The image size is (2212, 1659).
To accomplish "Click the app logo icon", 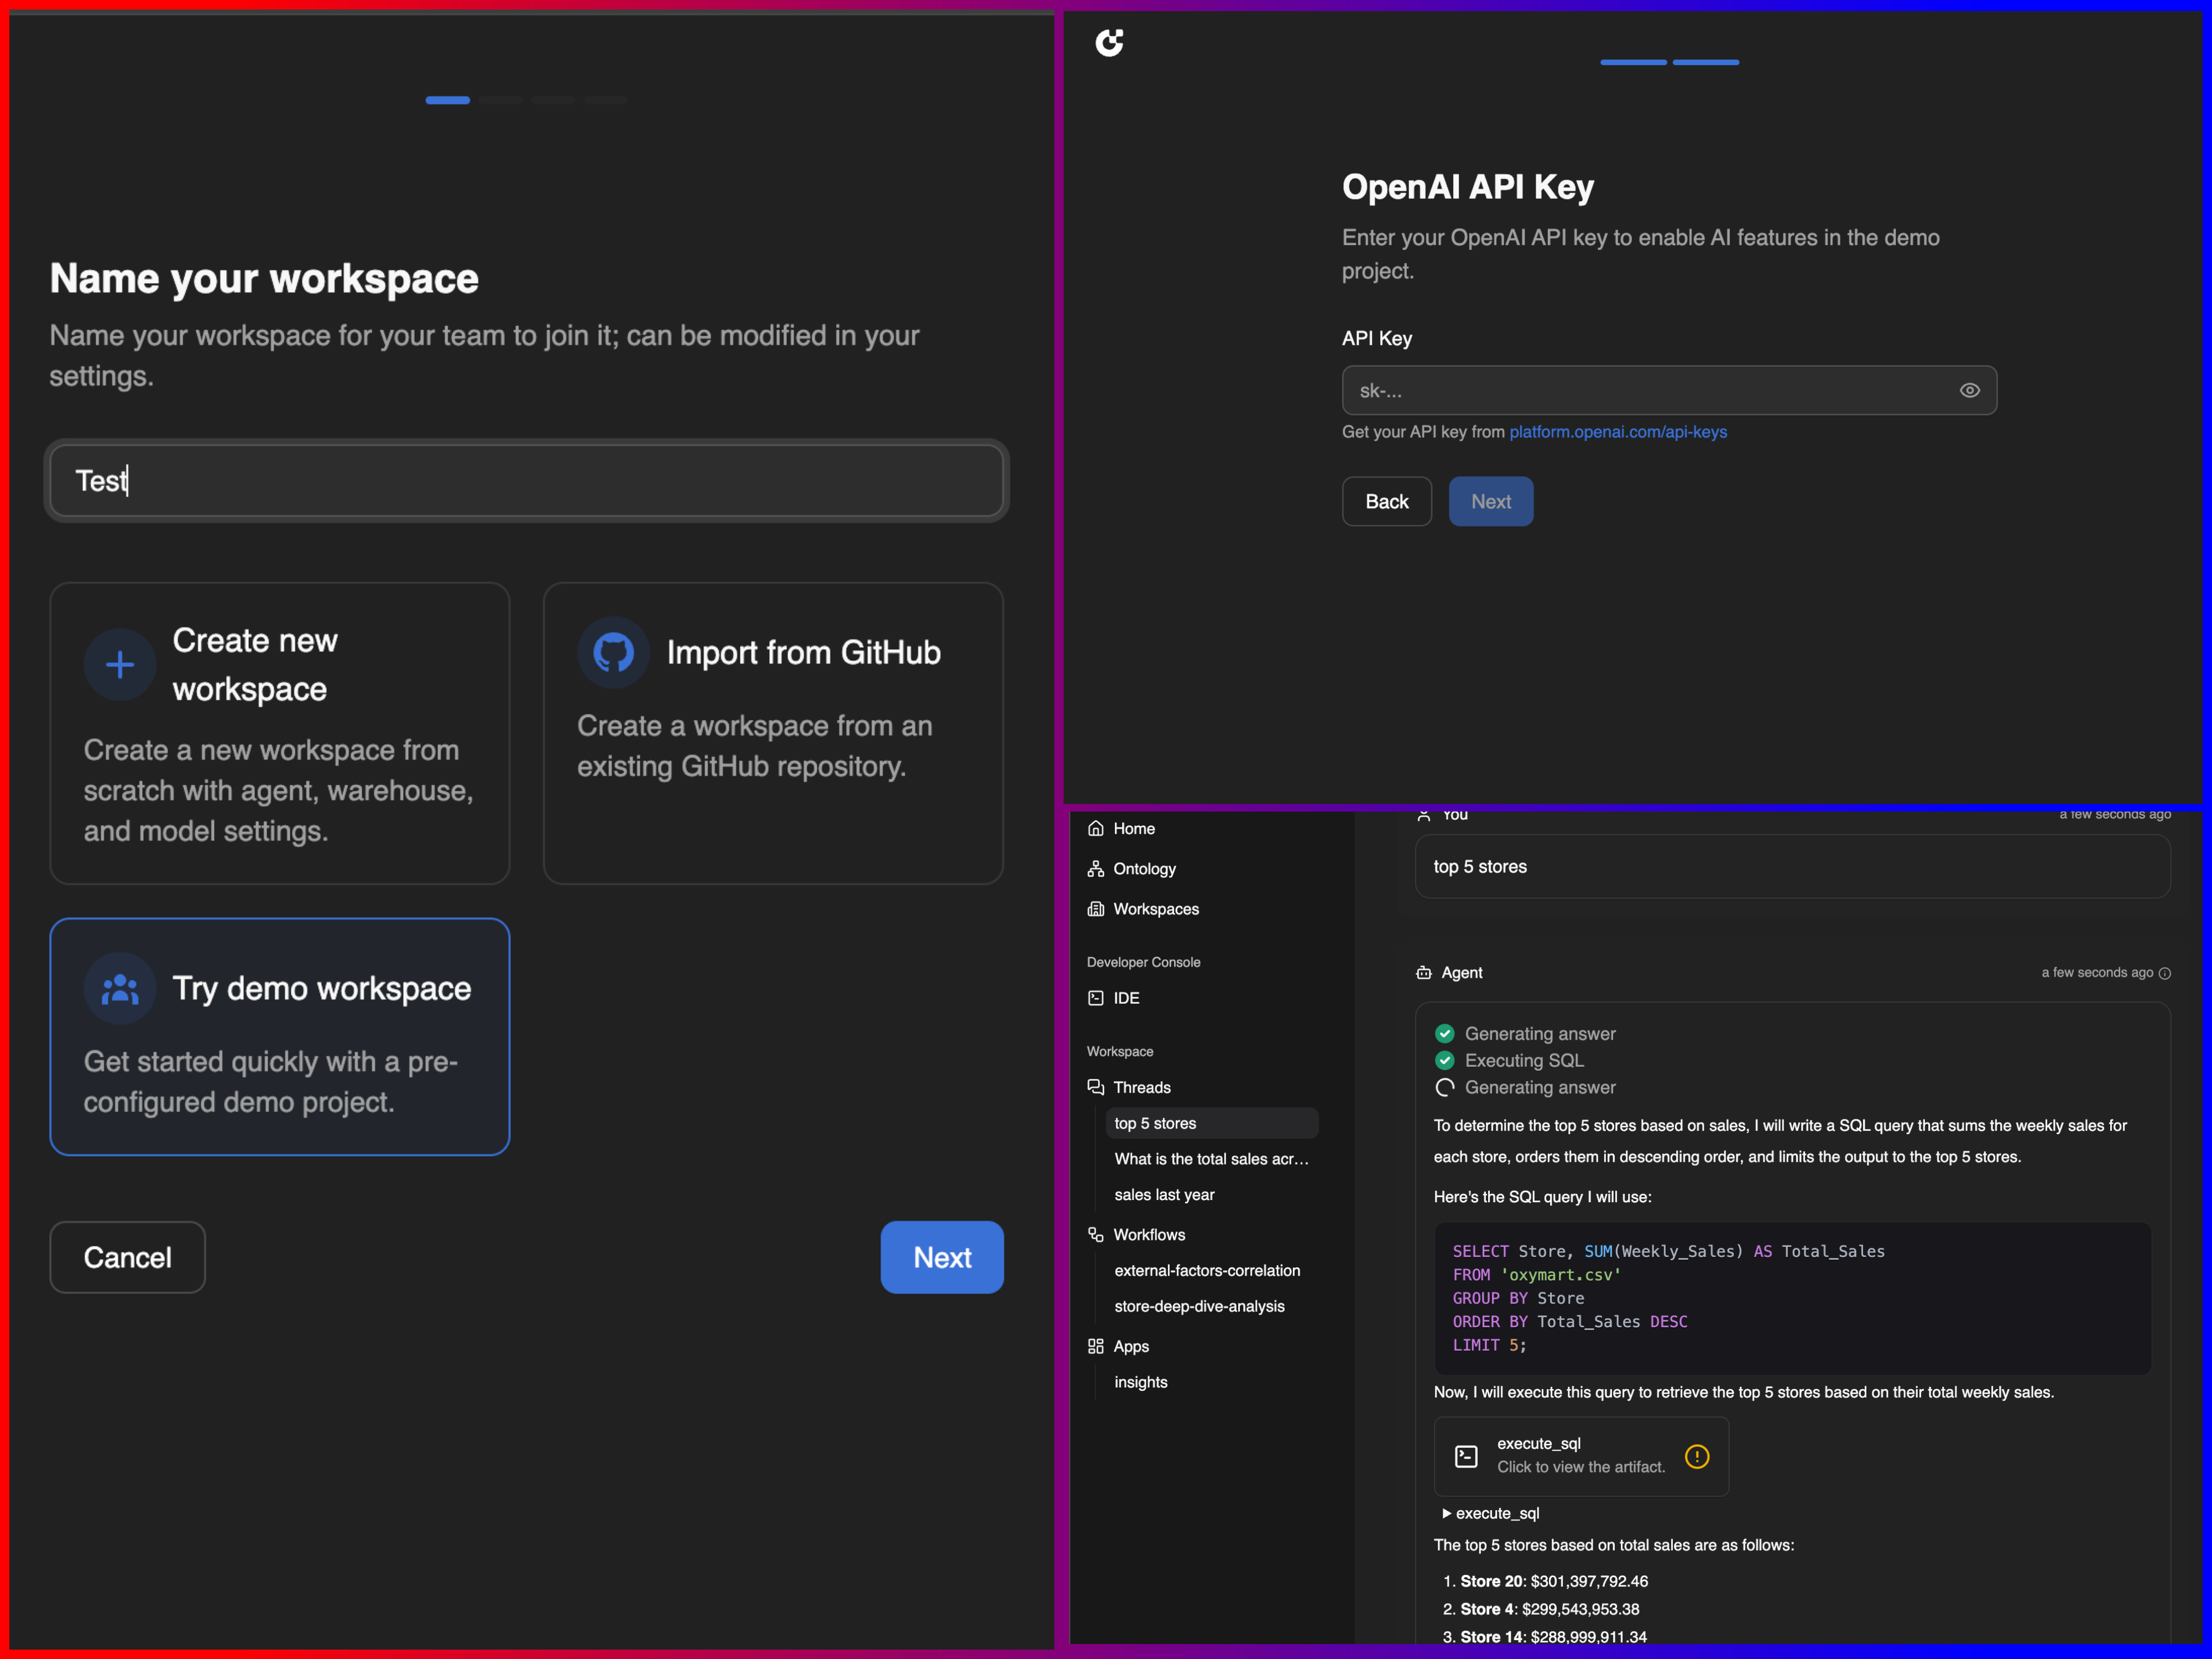I will point(1109,42).
